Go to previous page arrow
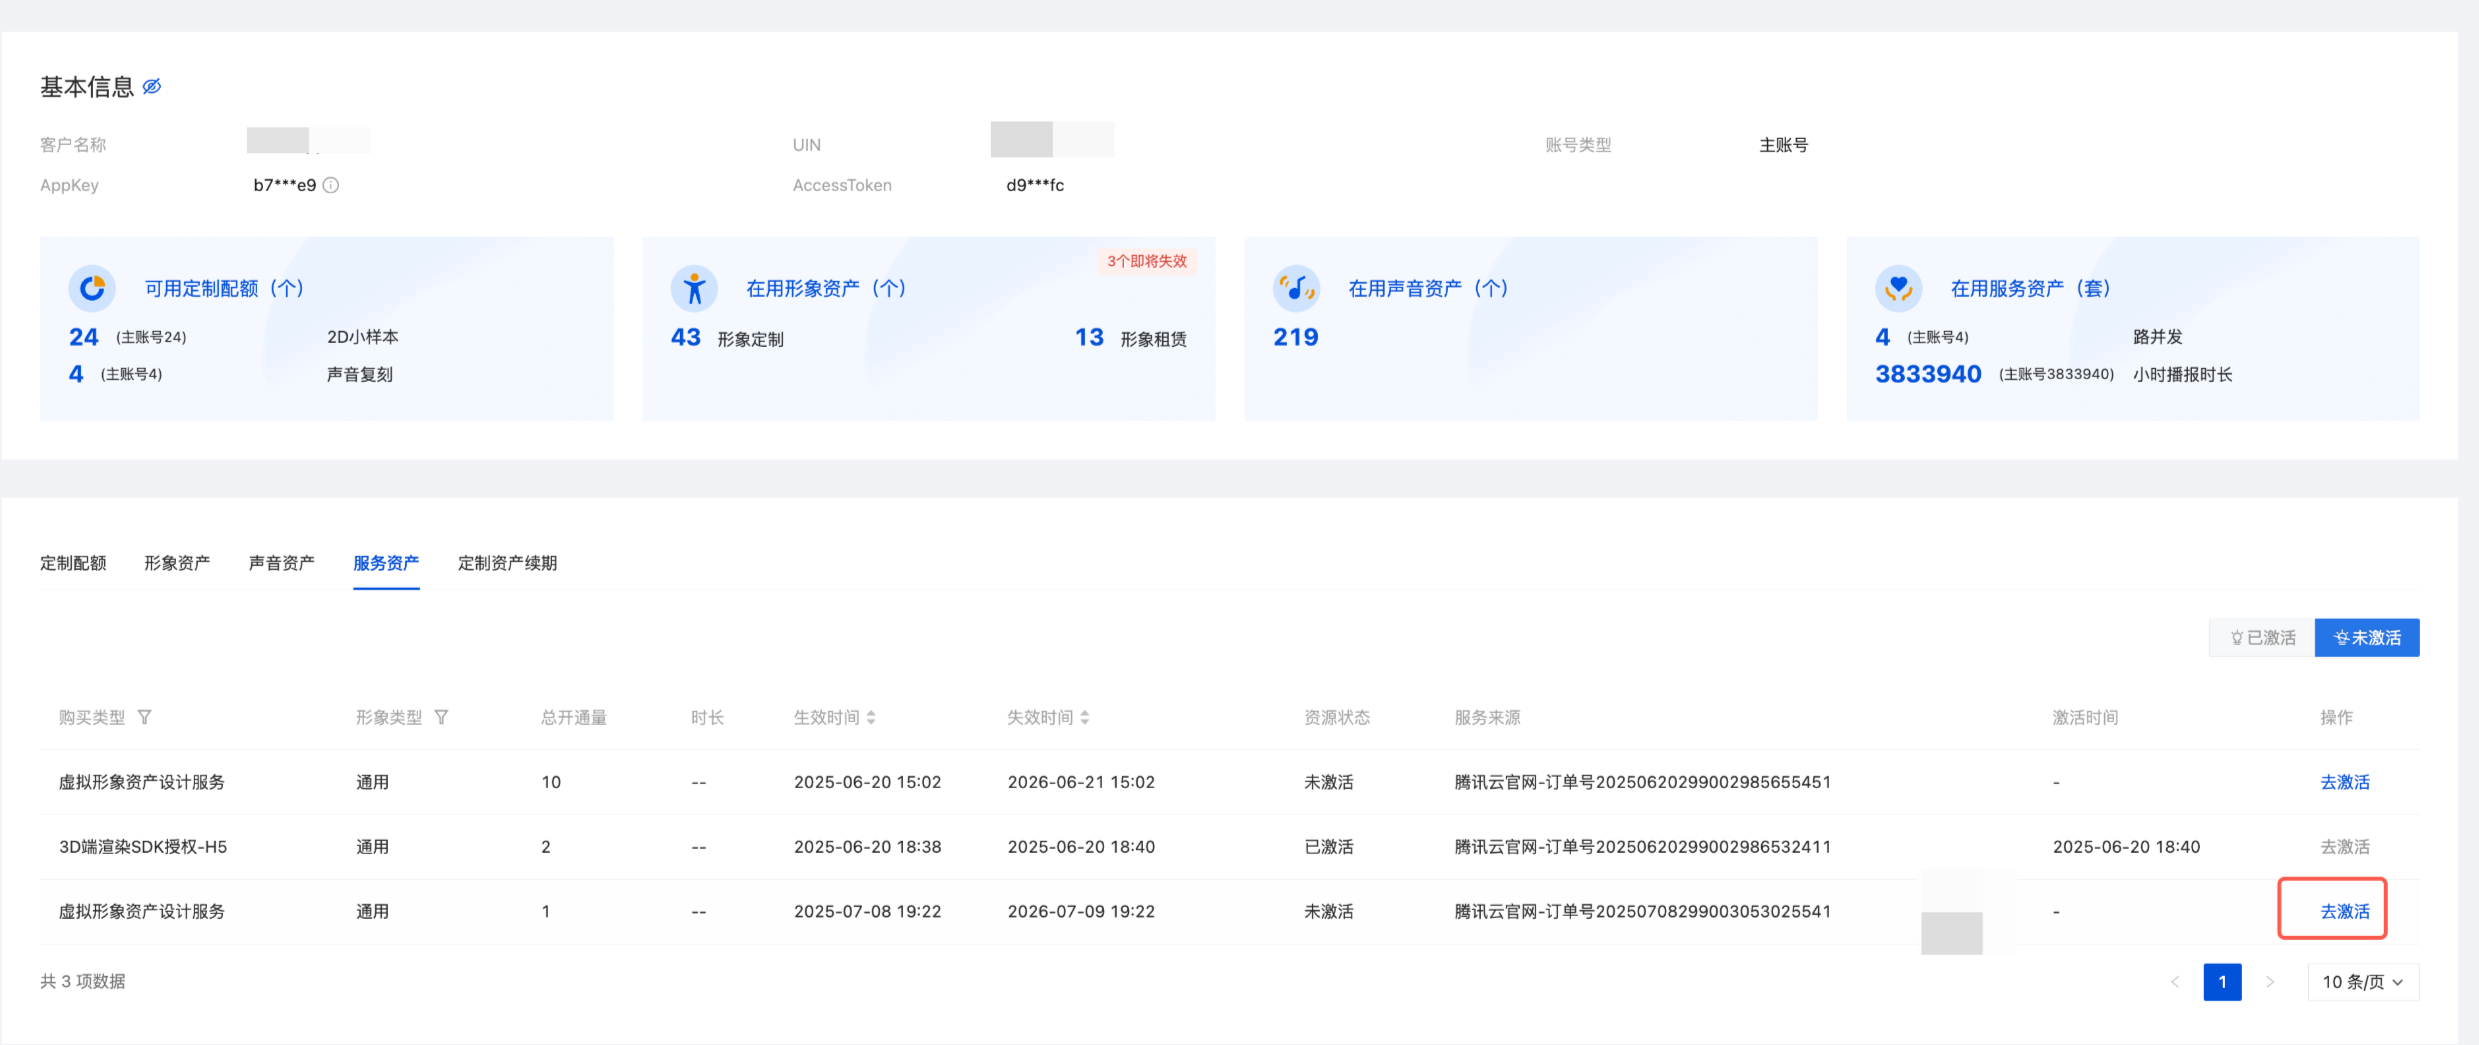Viewport: 2479px width, 1045px height. pos(2175,982)
